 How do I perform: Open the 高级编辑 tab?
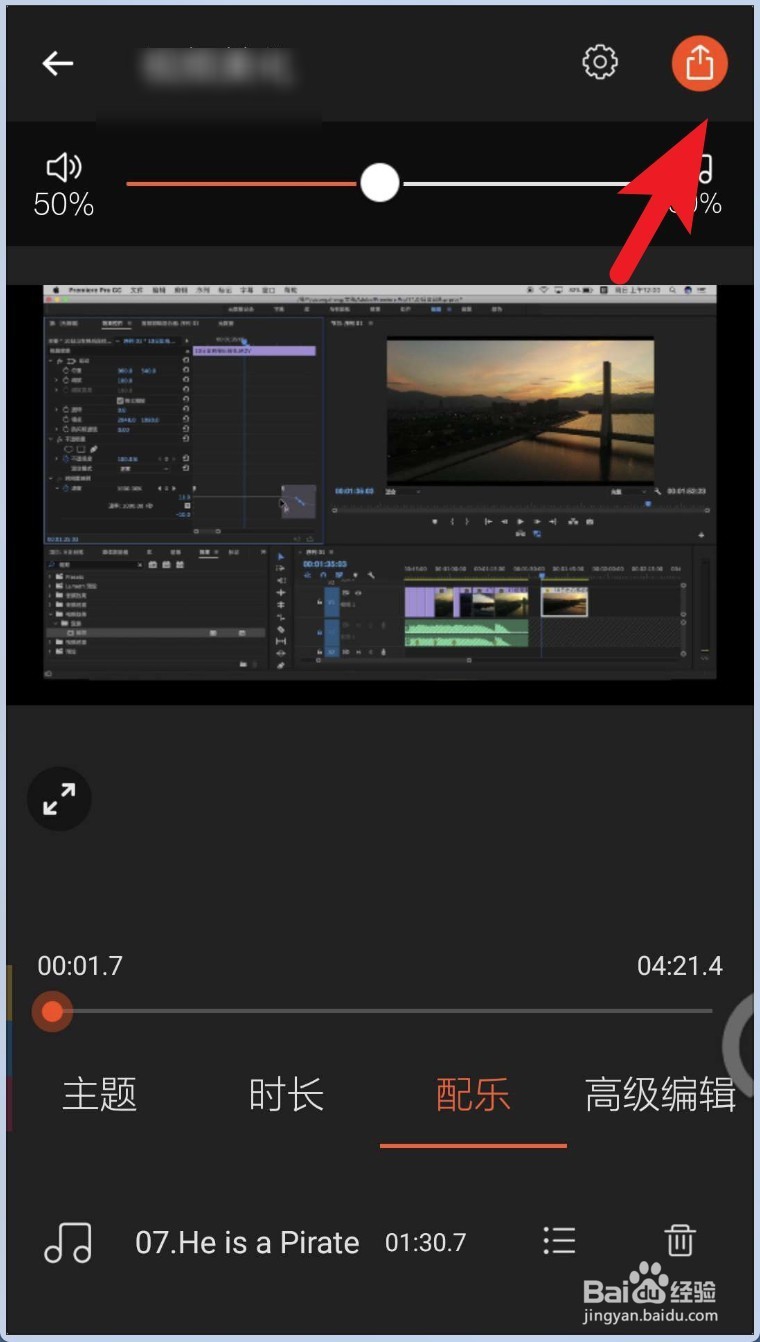660,1095
